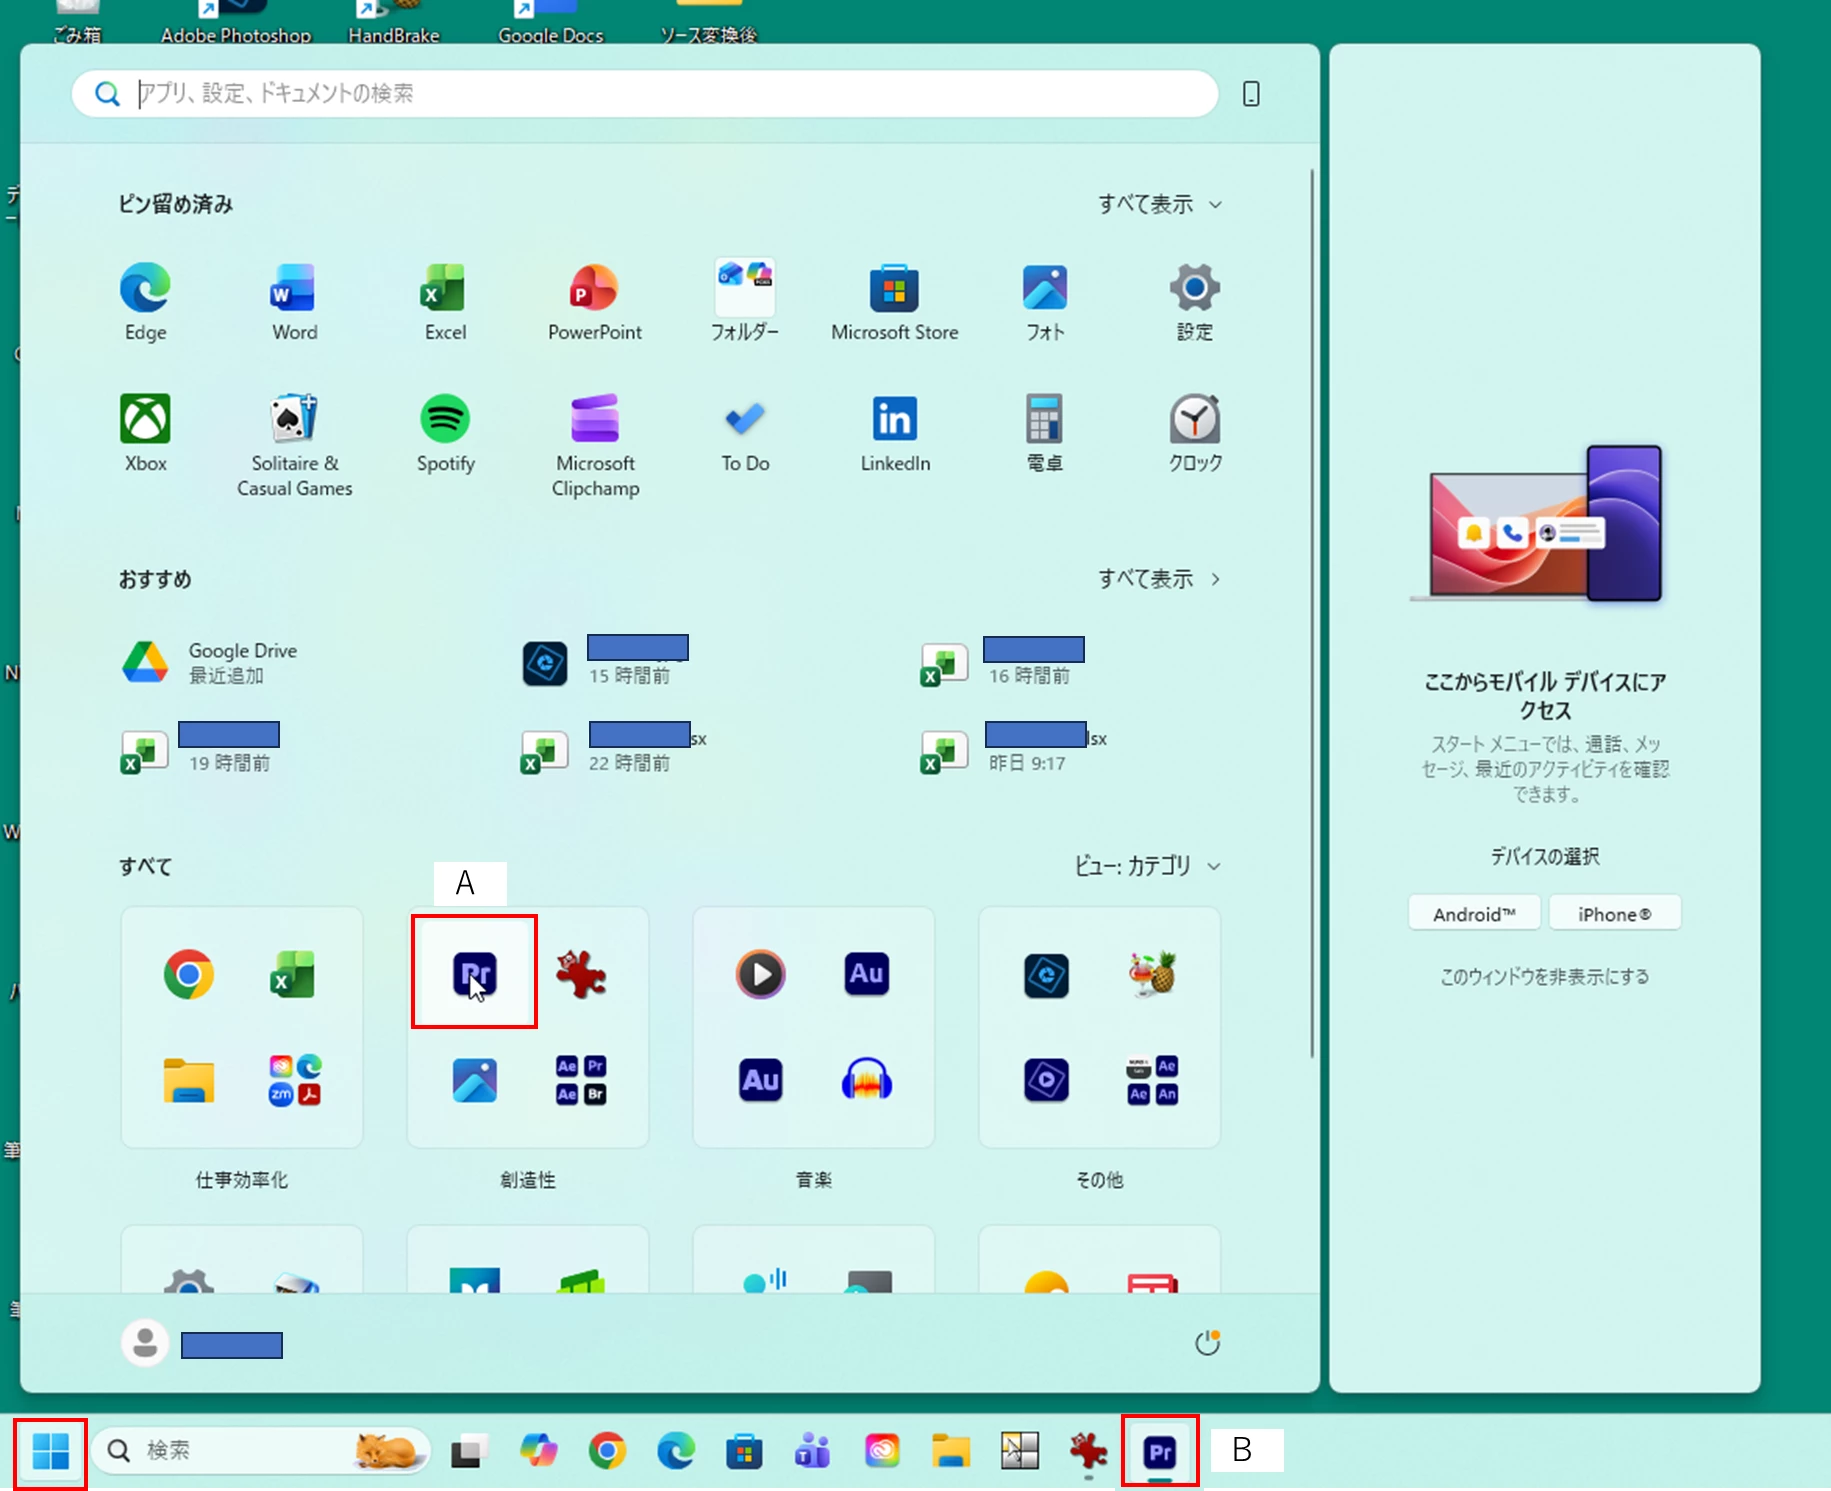
Task: Expand pinned apps with すべて表示 chevron
Action: pyautogui.click(x=1159, y=204)
